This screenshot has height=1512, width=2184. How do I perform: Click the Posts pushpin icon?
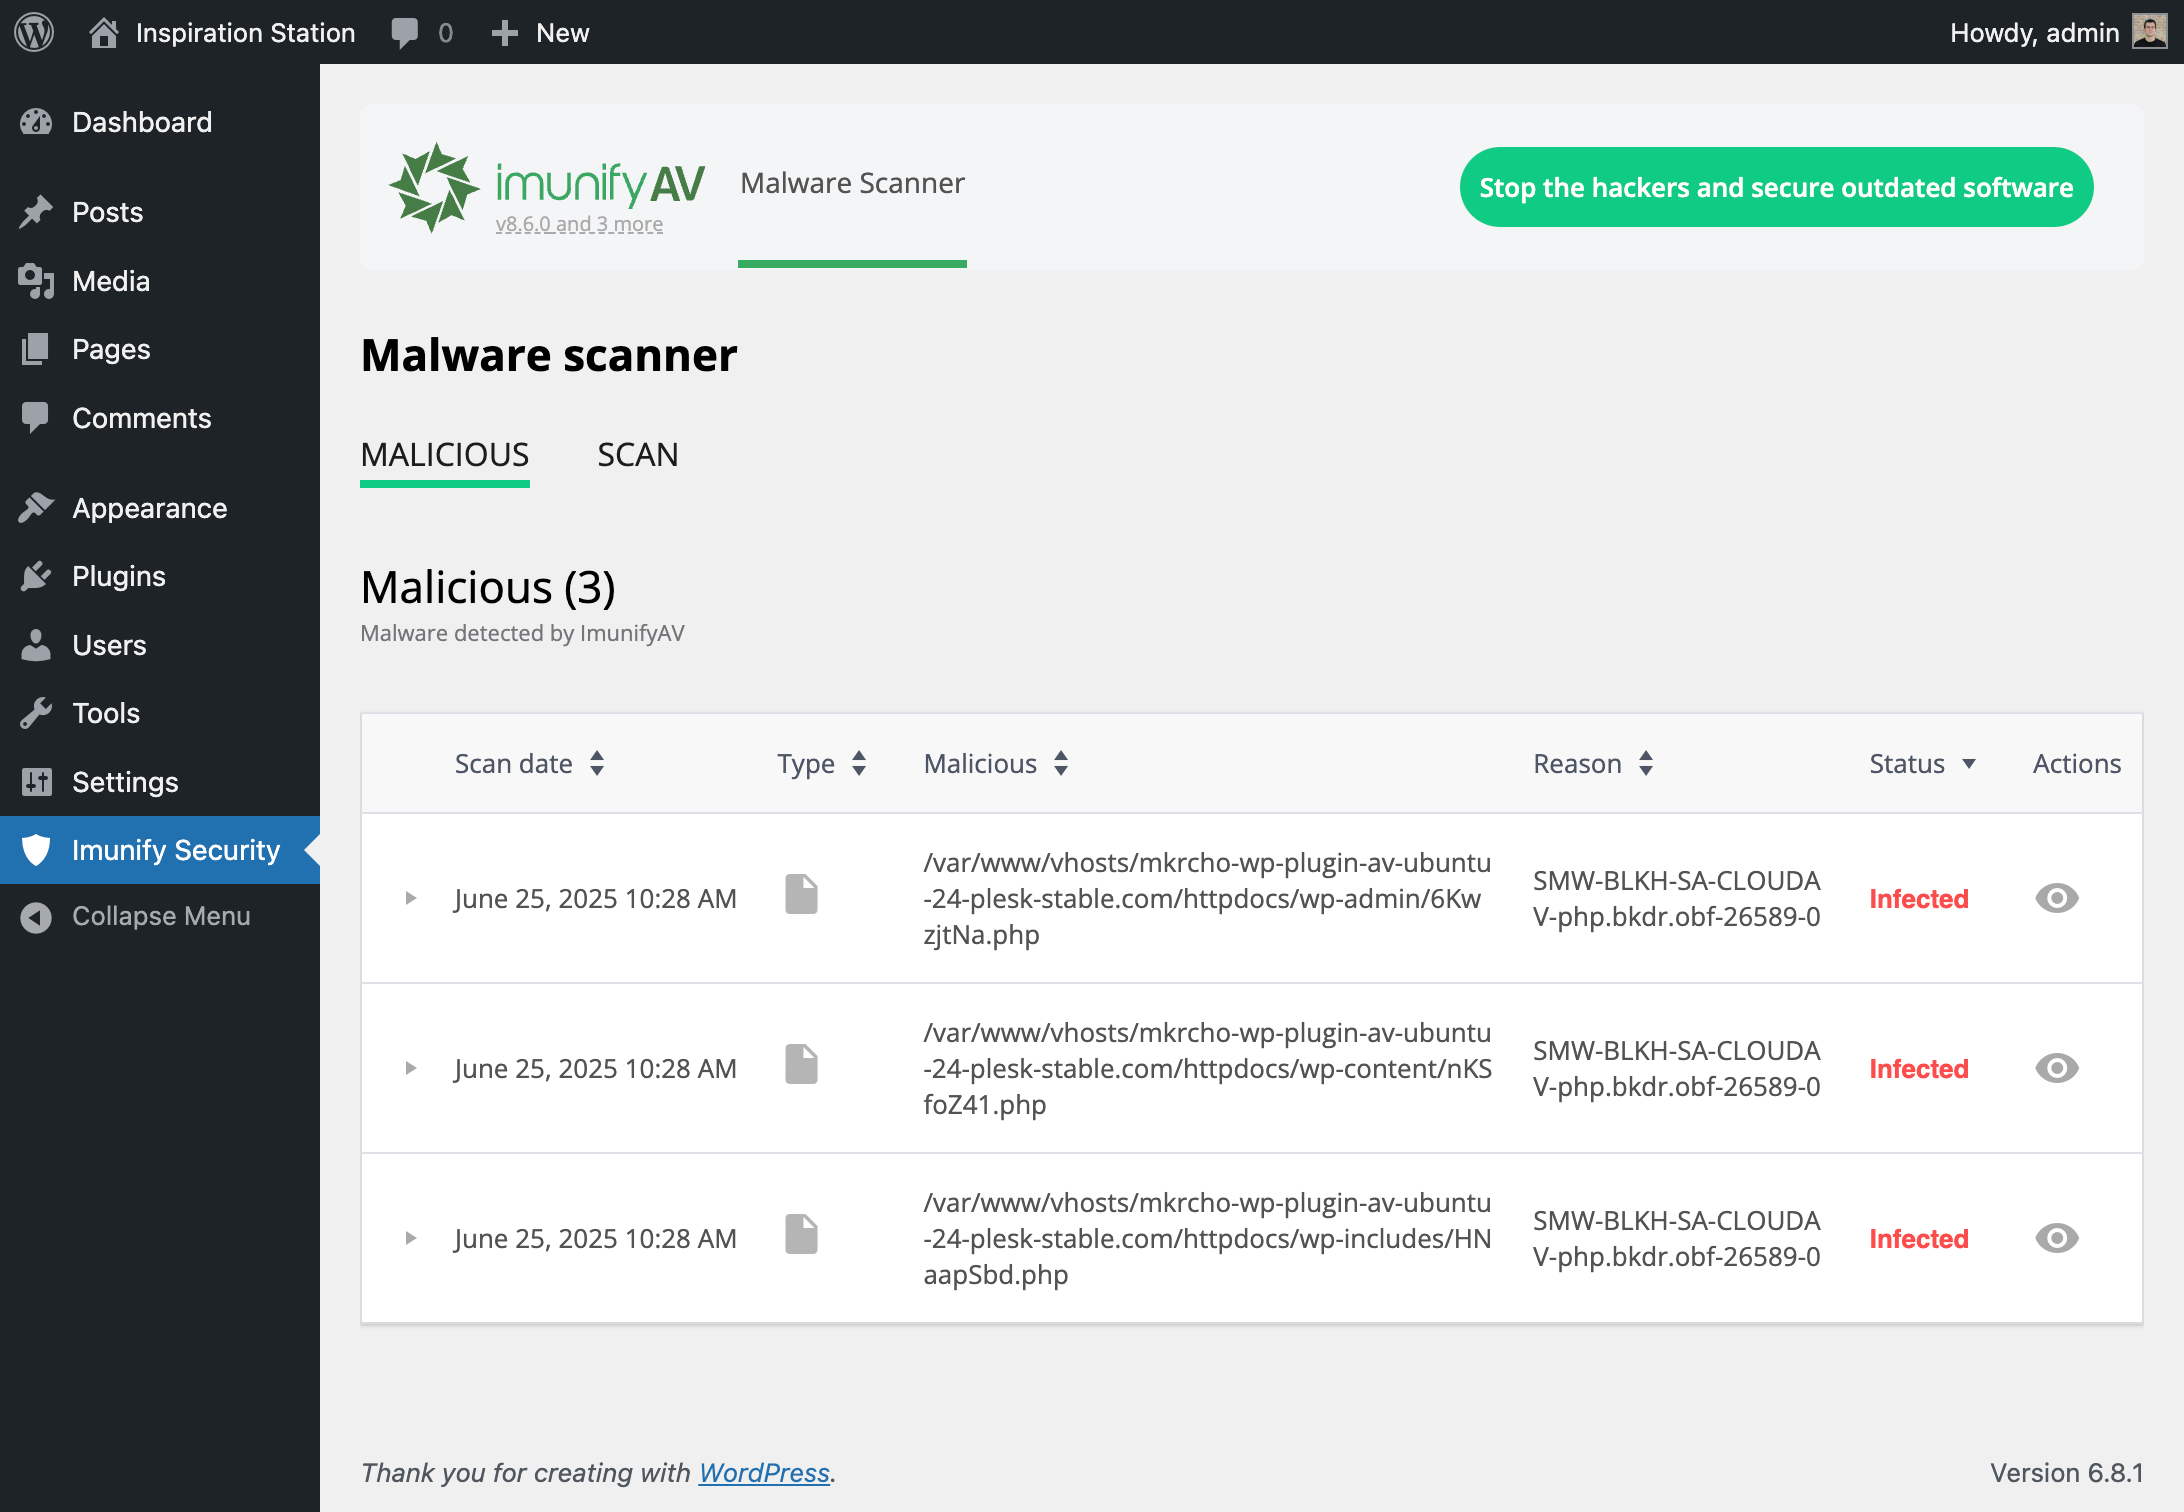pos(36,212)
